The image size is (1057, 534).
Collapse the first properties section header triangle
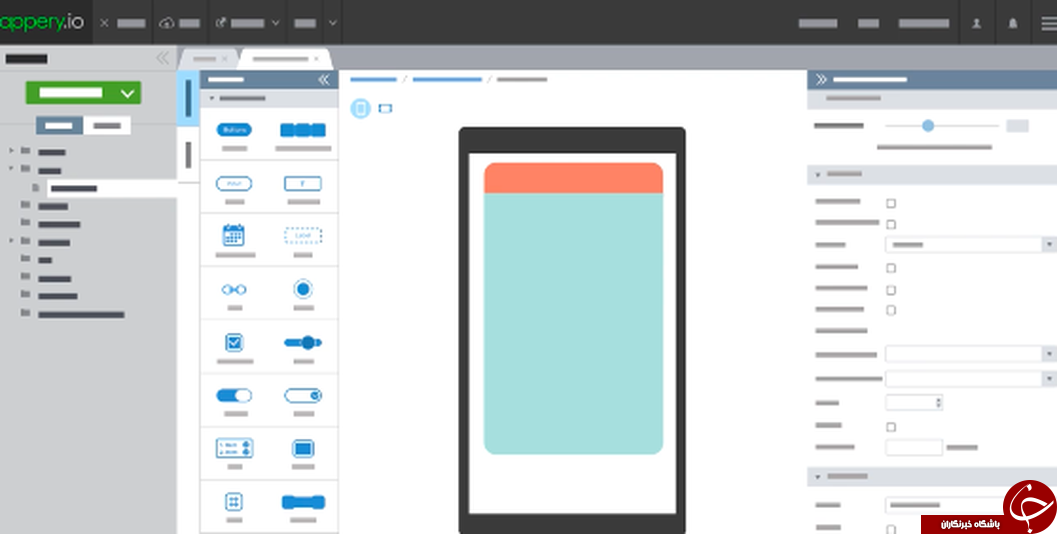818,175
